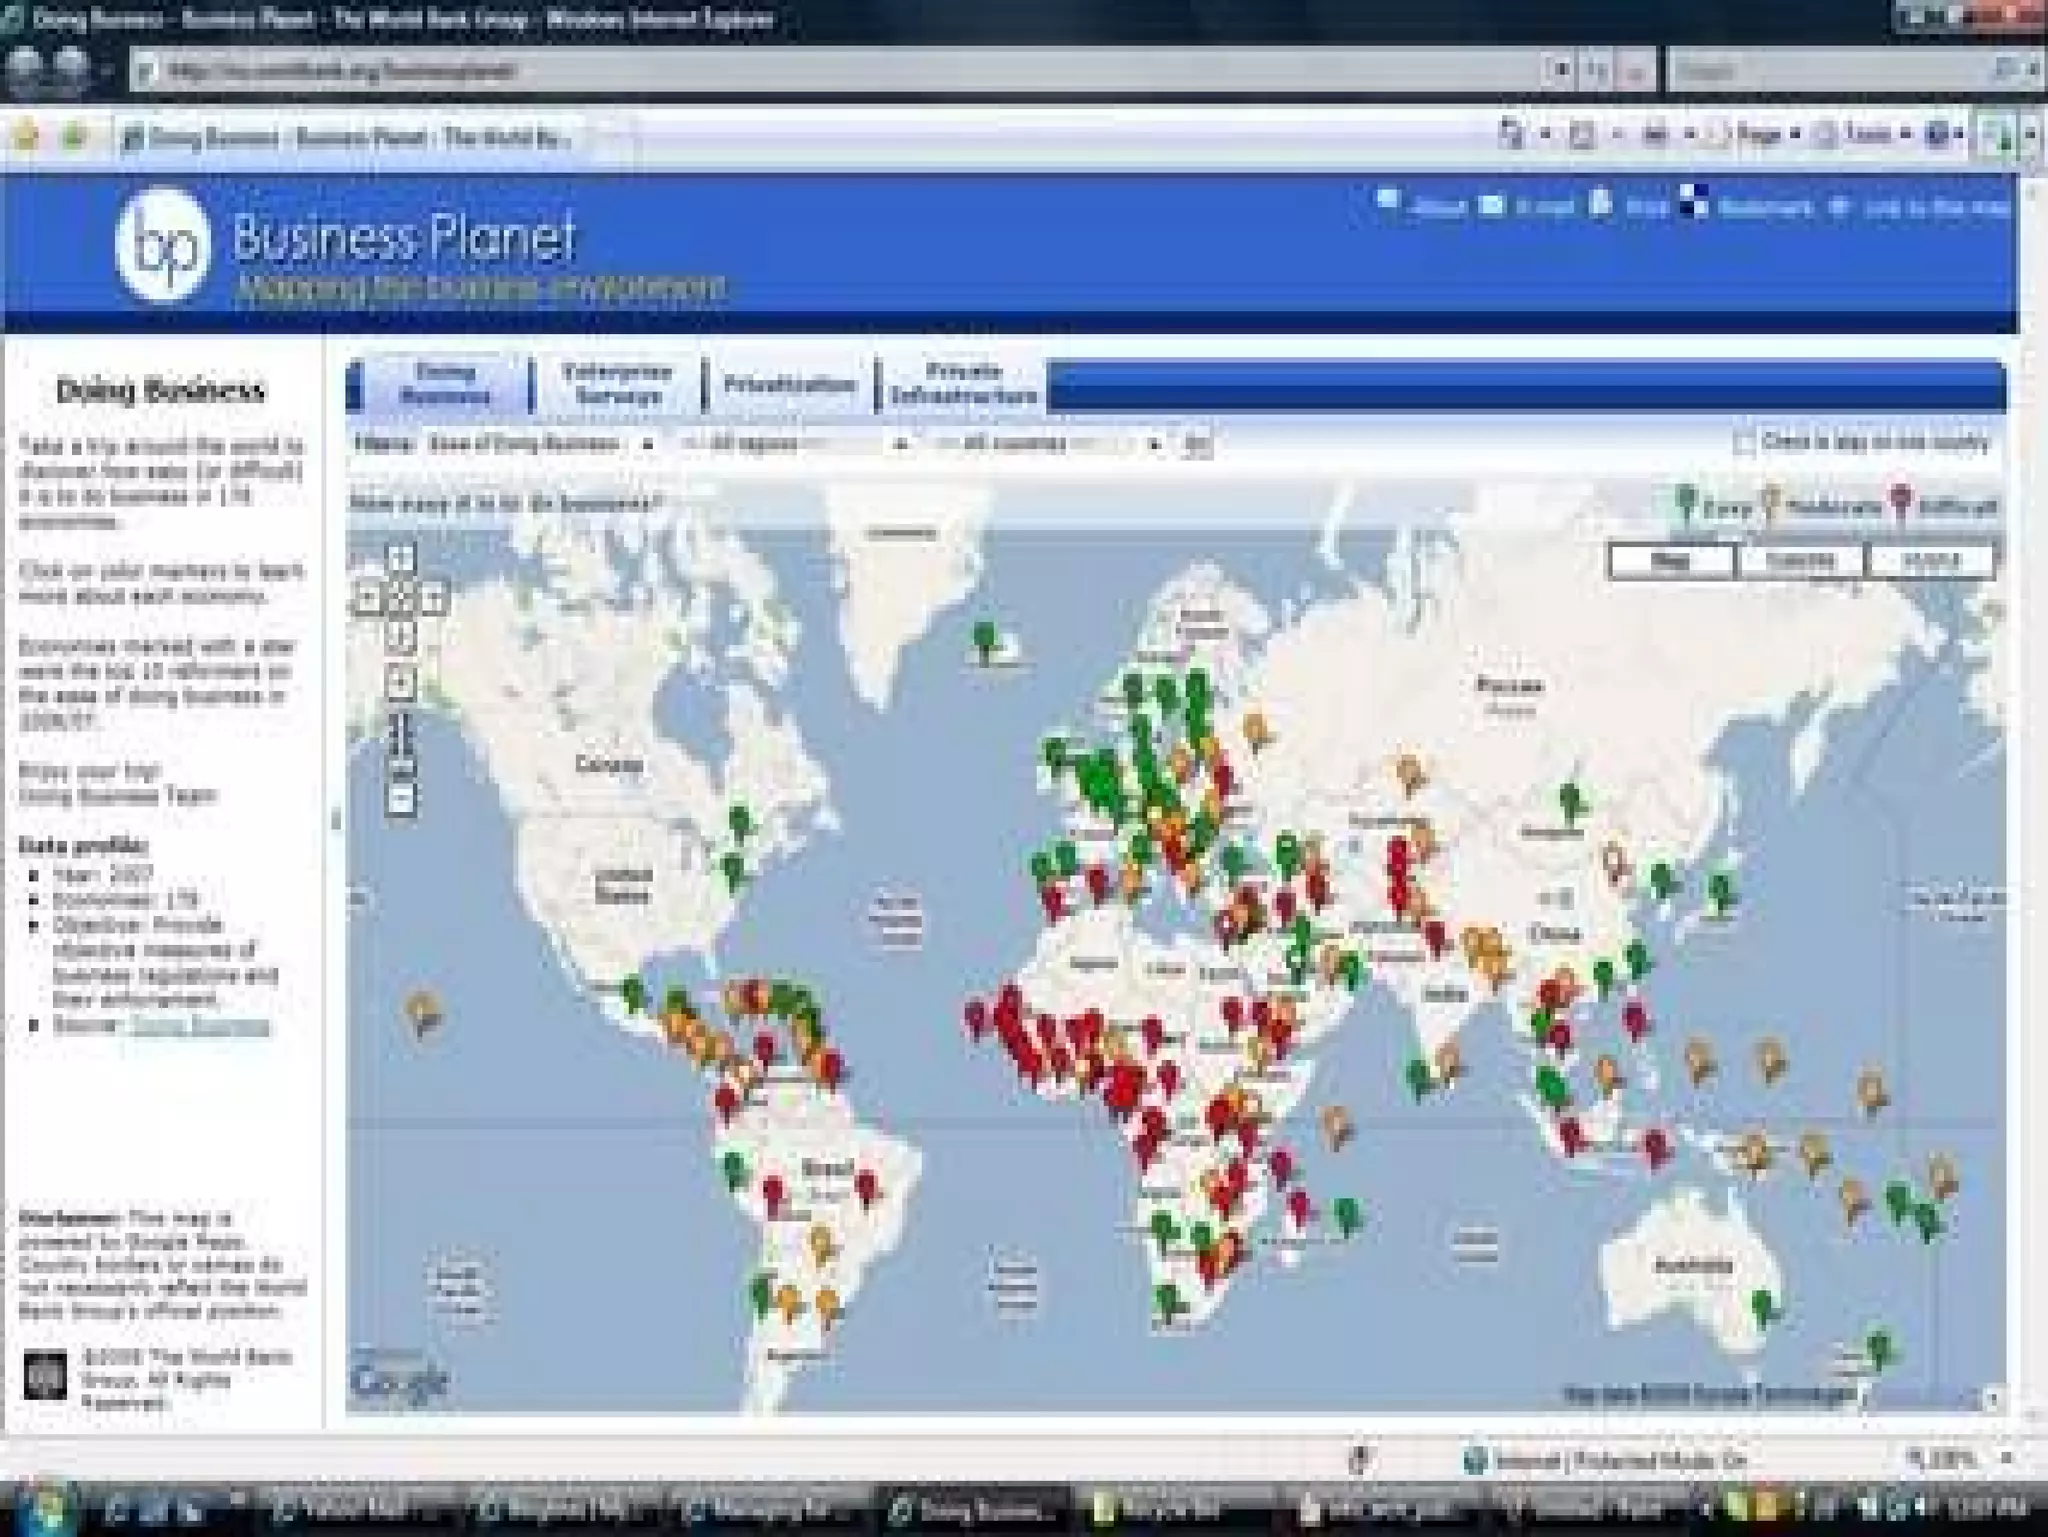2048x1537 pixels.
Task: Open the Doing Business source link
Action: 200,1025
